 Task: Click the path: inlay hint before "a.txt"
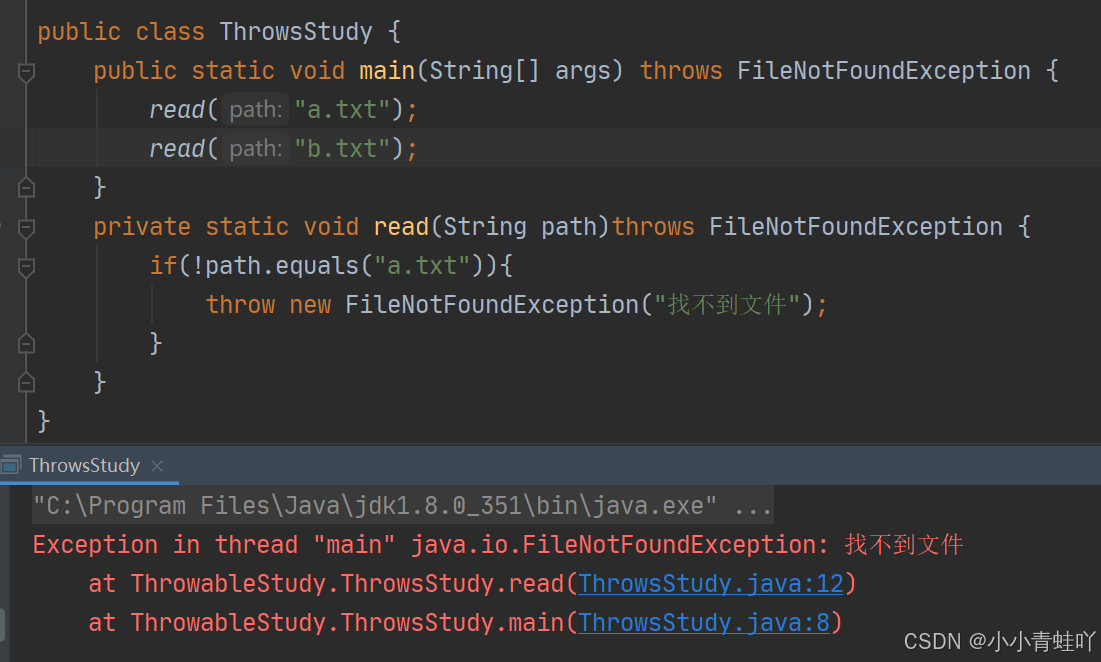coord(254,109)
